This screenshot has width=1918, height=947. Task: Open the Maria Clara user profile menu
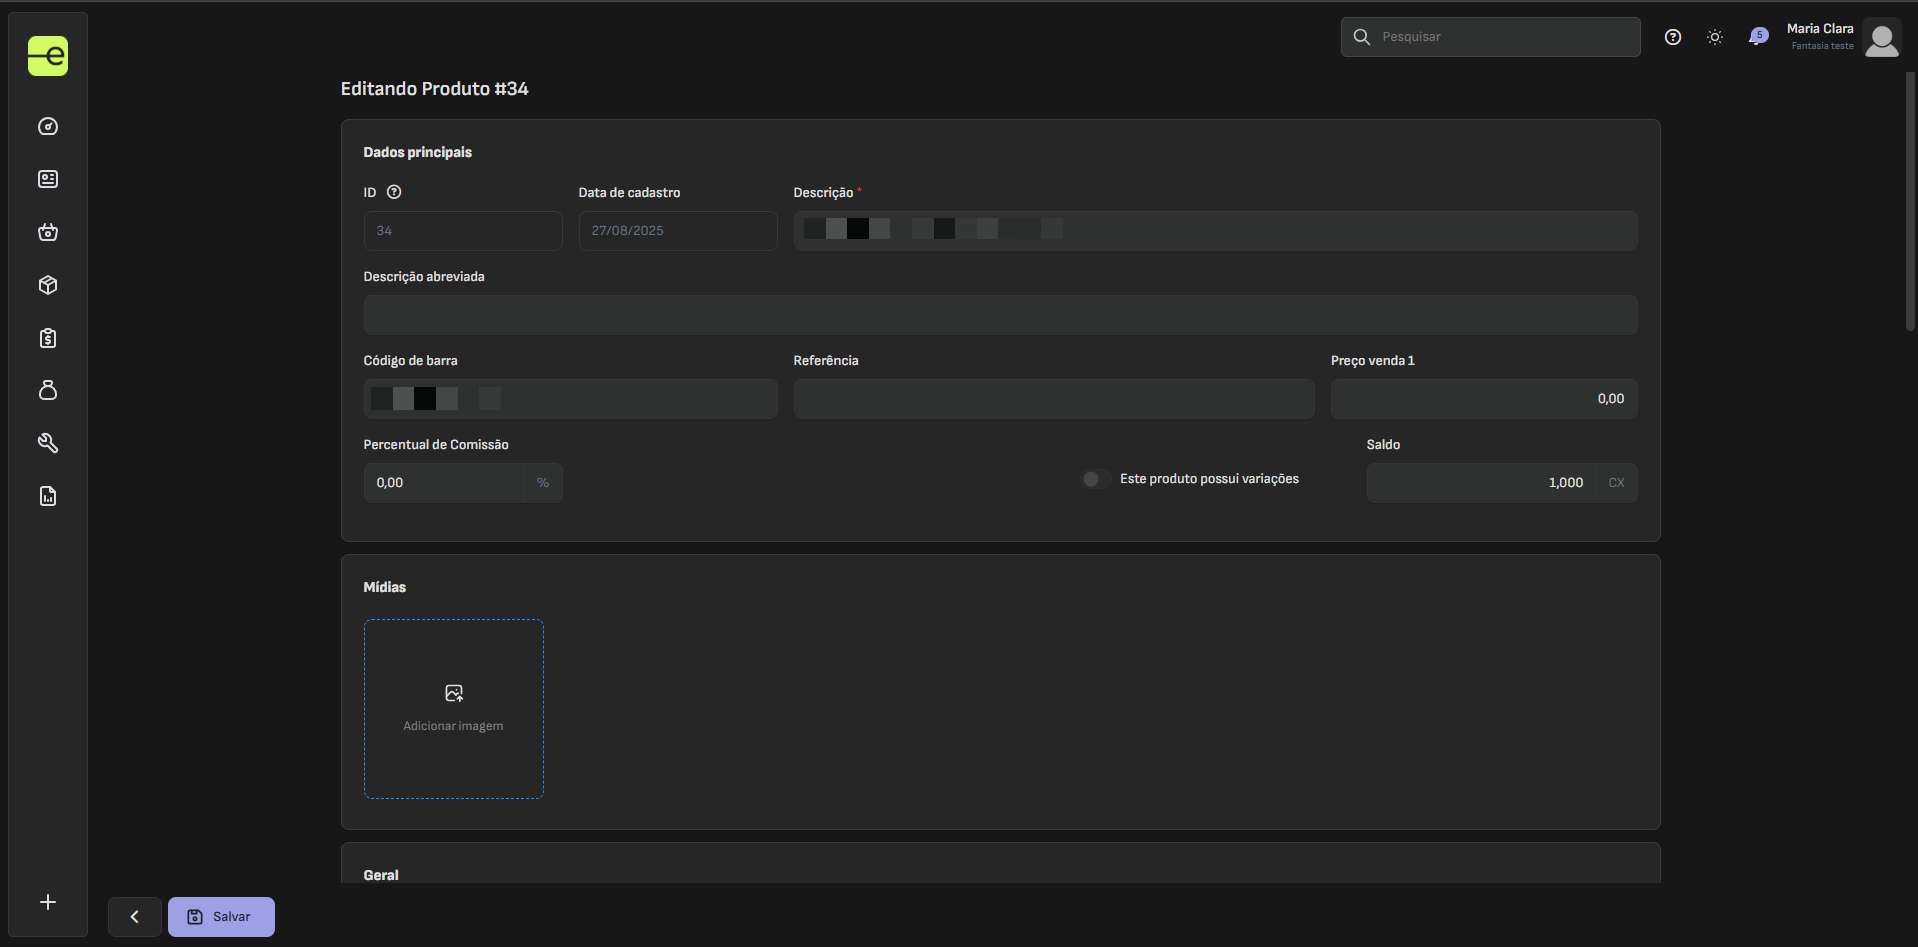point(1843,38)
